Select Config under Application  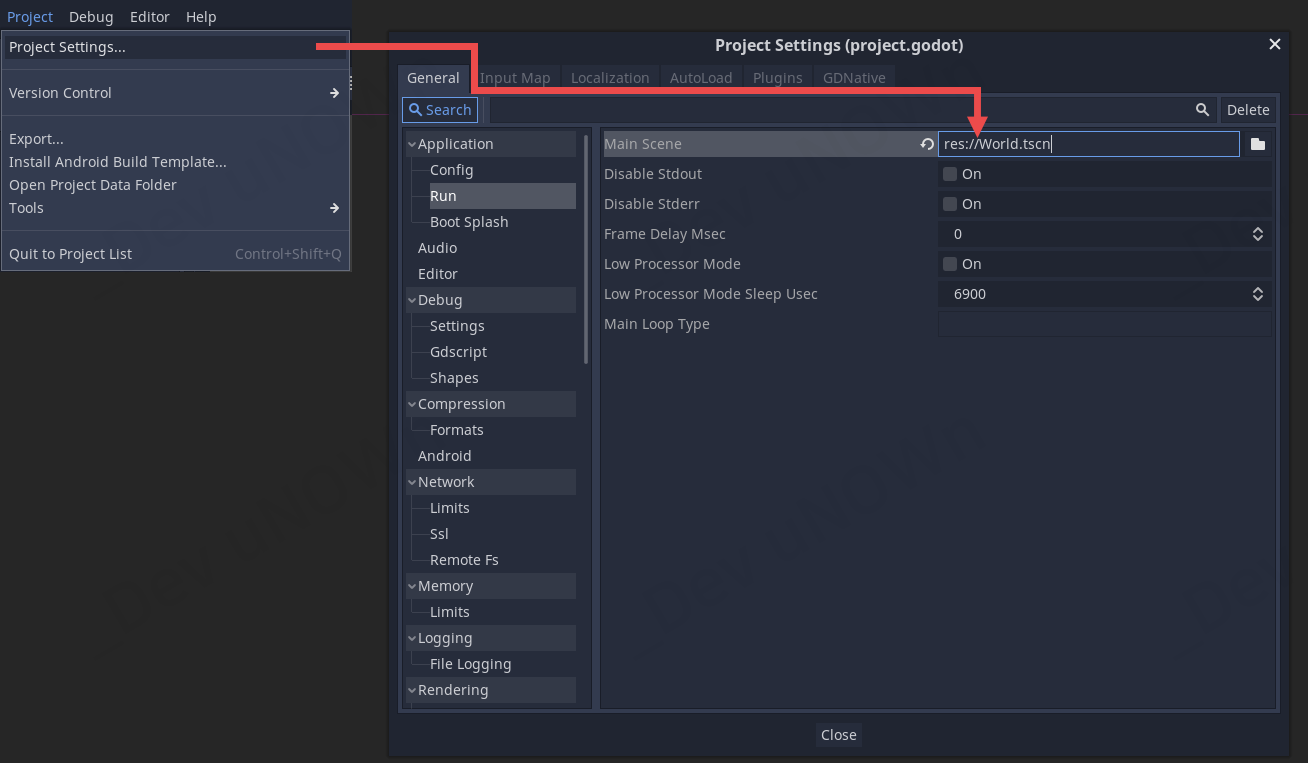click(451, 170)
